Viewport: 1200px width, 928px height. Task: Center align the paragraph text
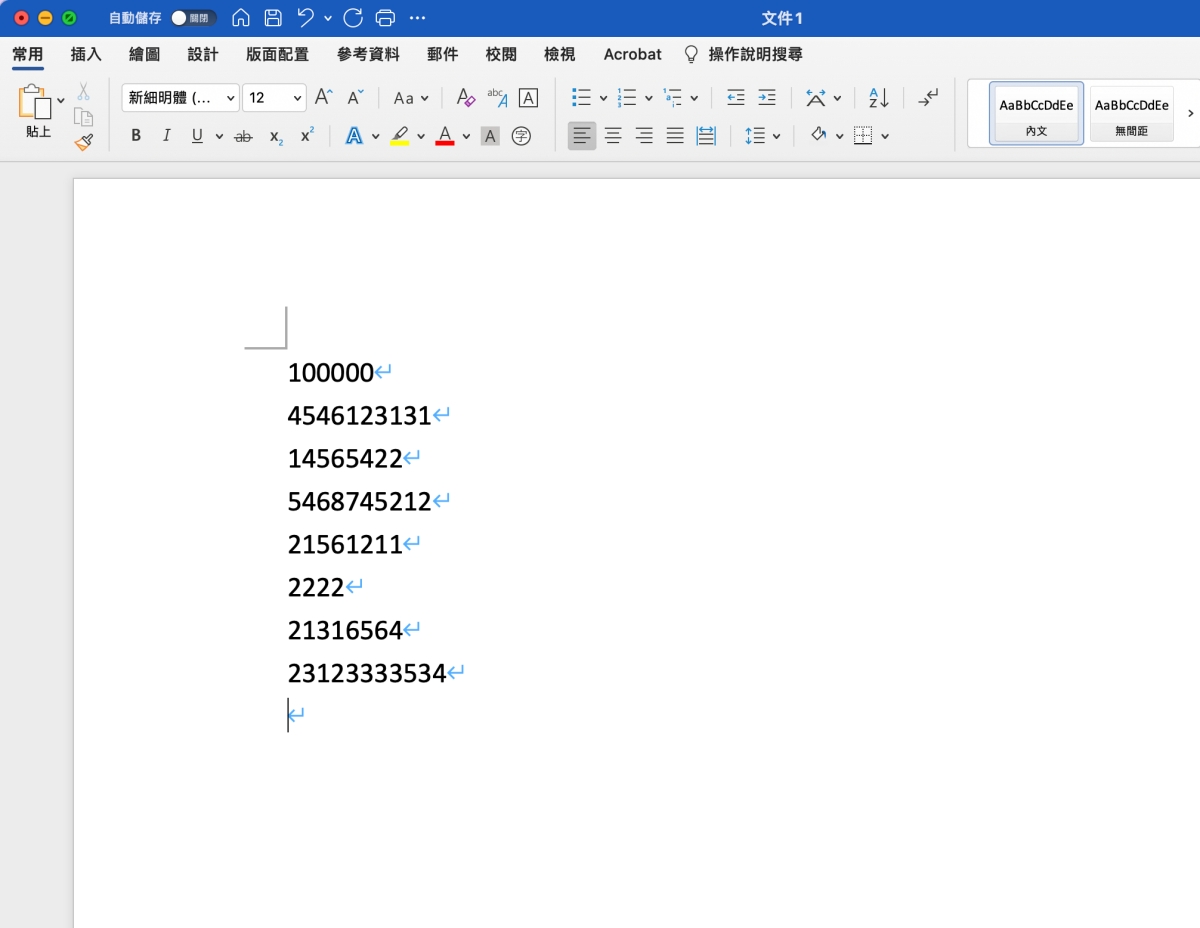coord(613,136)
